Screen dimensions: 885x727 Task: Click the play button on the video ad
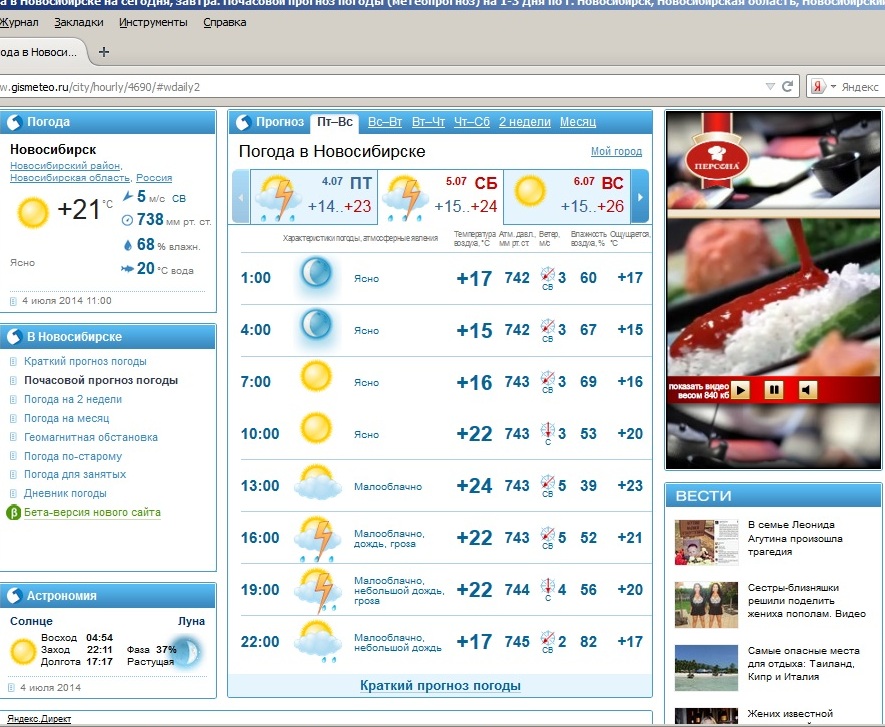(740, 389)
